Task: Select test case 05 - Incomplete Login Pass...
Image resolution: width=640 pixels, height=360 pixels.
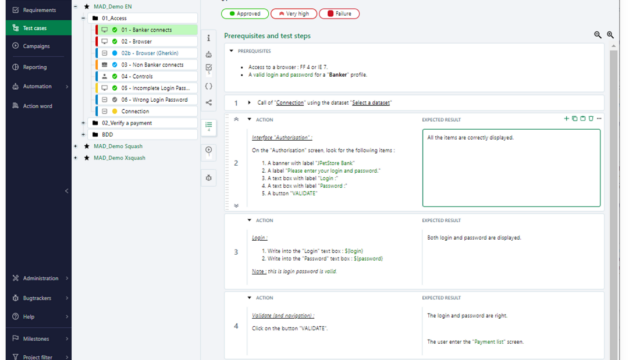Action: pyautogui.click(x=147, y=88)
